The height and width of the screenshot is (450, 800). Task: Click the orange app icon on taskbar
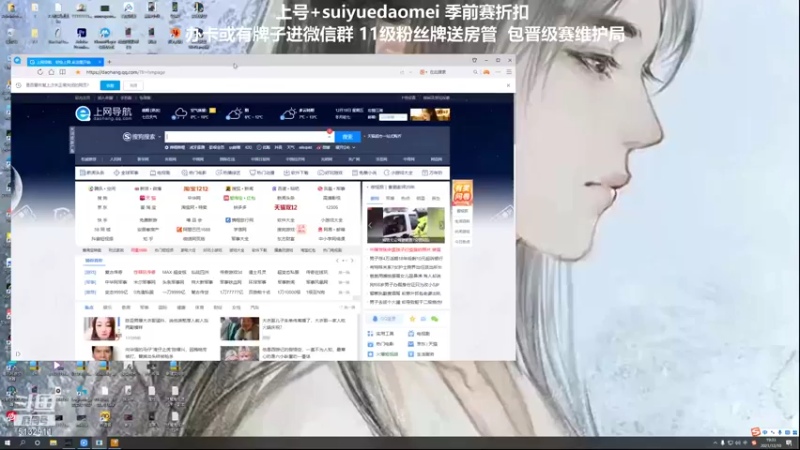tap(114, 443)
